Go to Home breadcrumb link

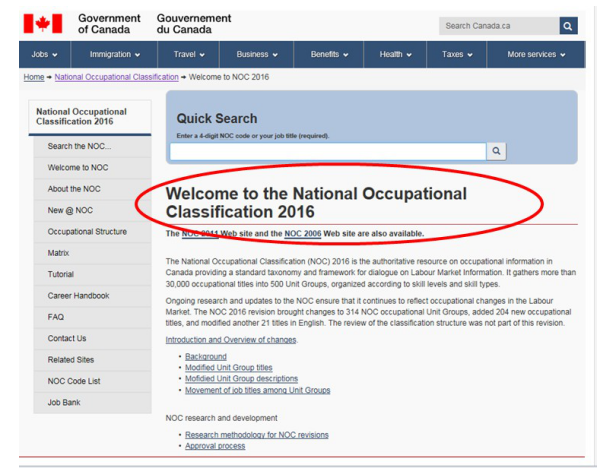click(34, 77)
